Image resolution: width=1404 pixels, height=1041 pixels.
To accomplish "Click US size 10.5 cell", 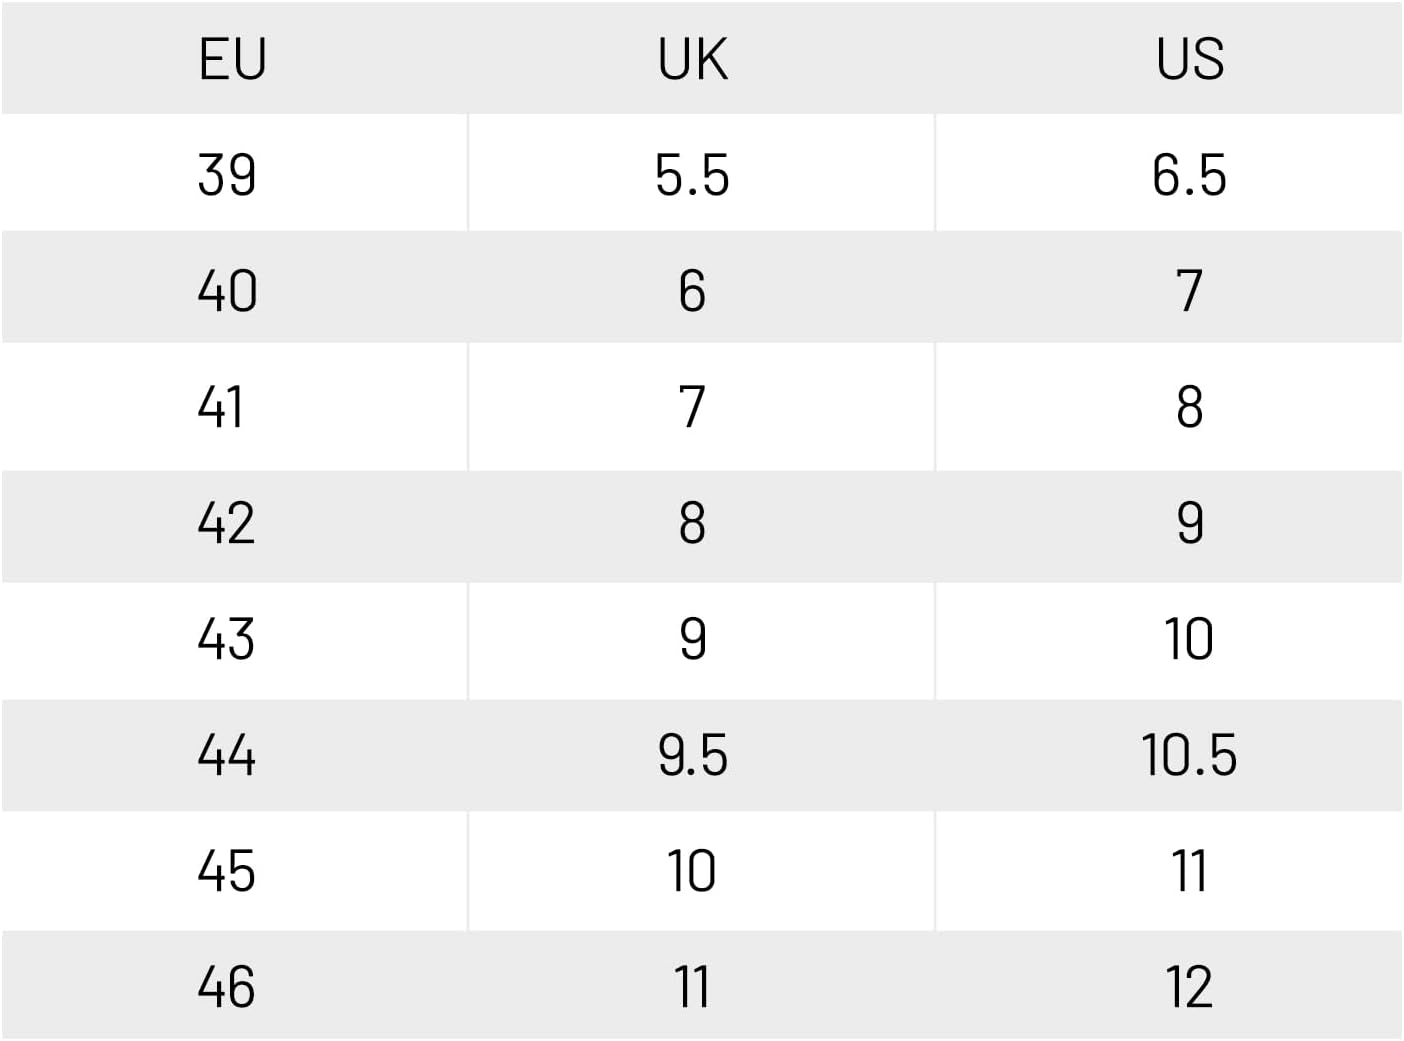I will point(1189,755).
